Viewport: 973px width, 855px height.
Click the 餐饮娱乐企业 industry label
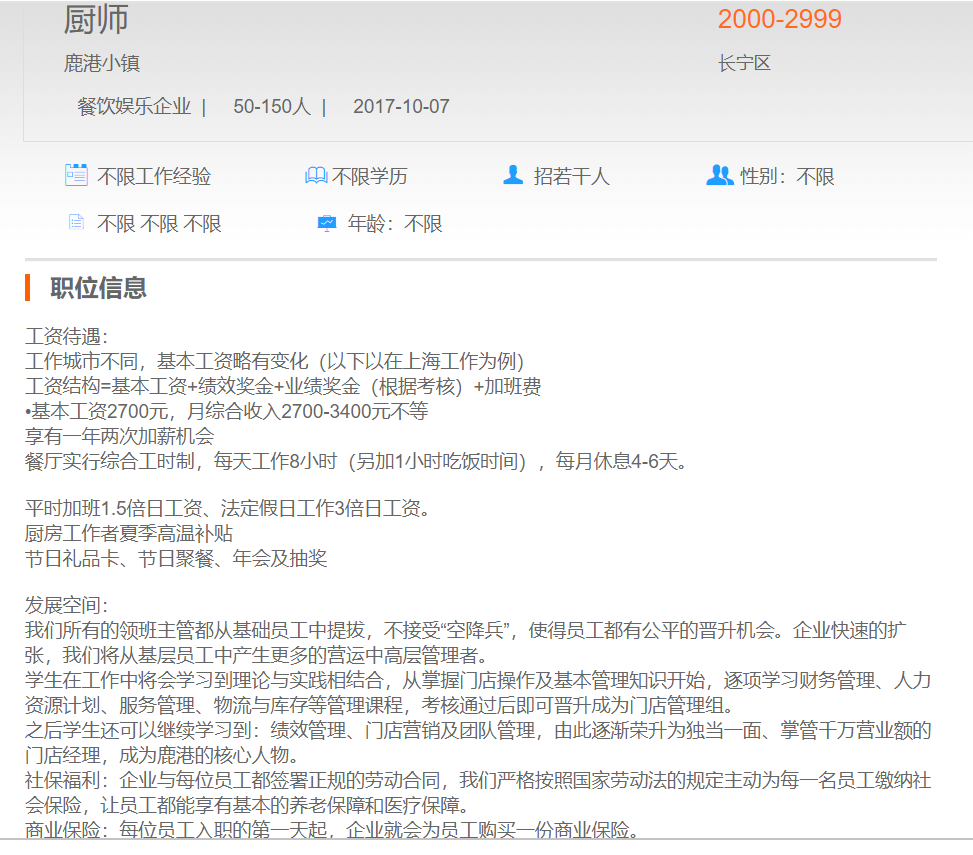click(134, 106)
